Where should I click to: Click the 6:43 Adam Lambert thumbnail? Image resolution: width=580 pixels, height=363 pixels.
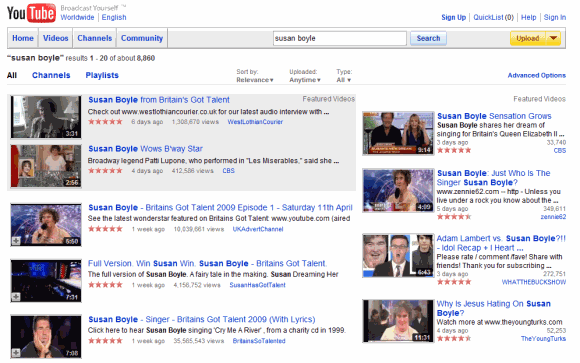tap(398, 256)
